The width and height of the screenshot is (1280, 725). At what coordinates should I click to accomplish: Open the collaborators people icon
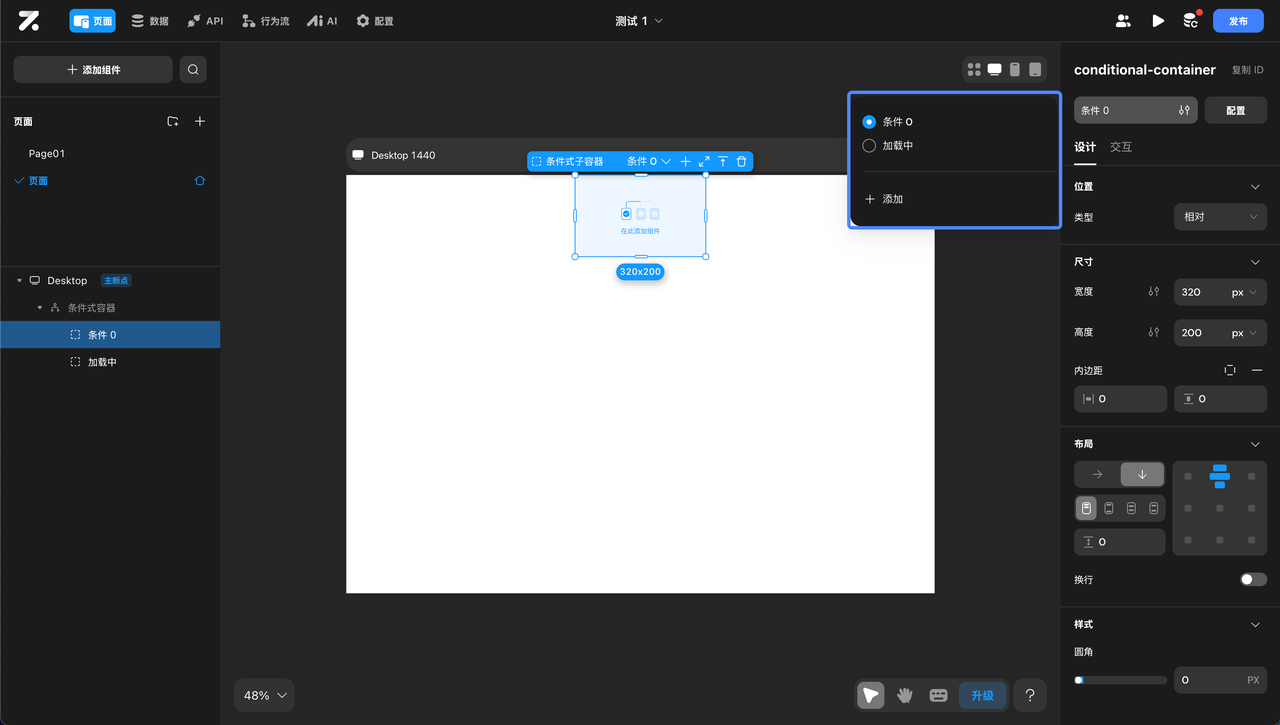click(x=1123, y=21)
